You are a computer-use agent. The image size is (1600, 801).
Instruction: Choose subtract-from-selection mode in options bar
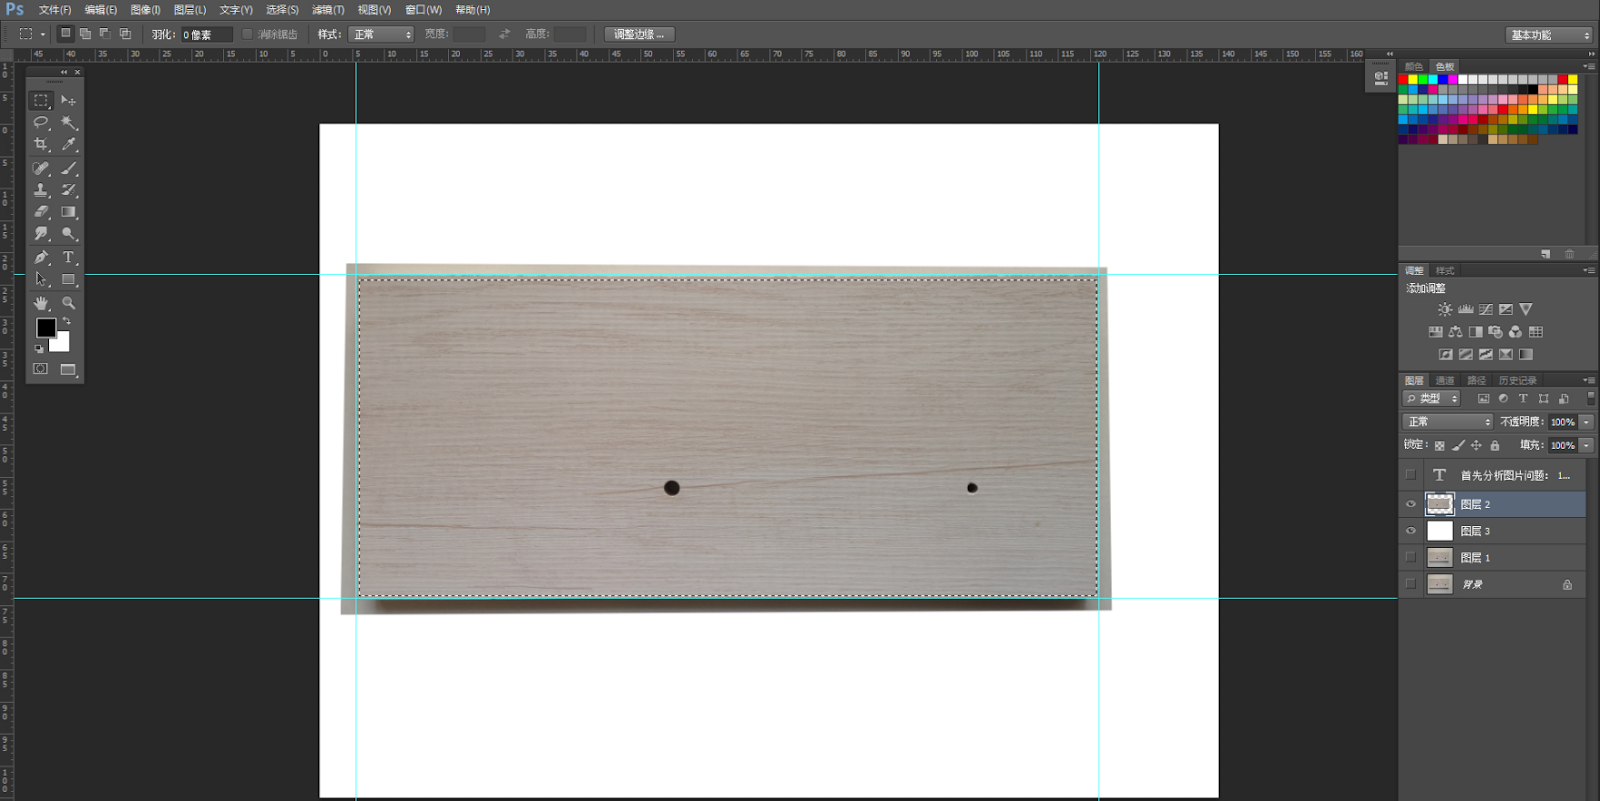105,34
